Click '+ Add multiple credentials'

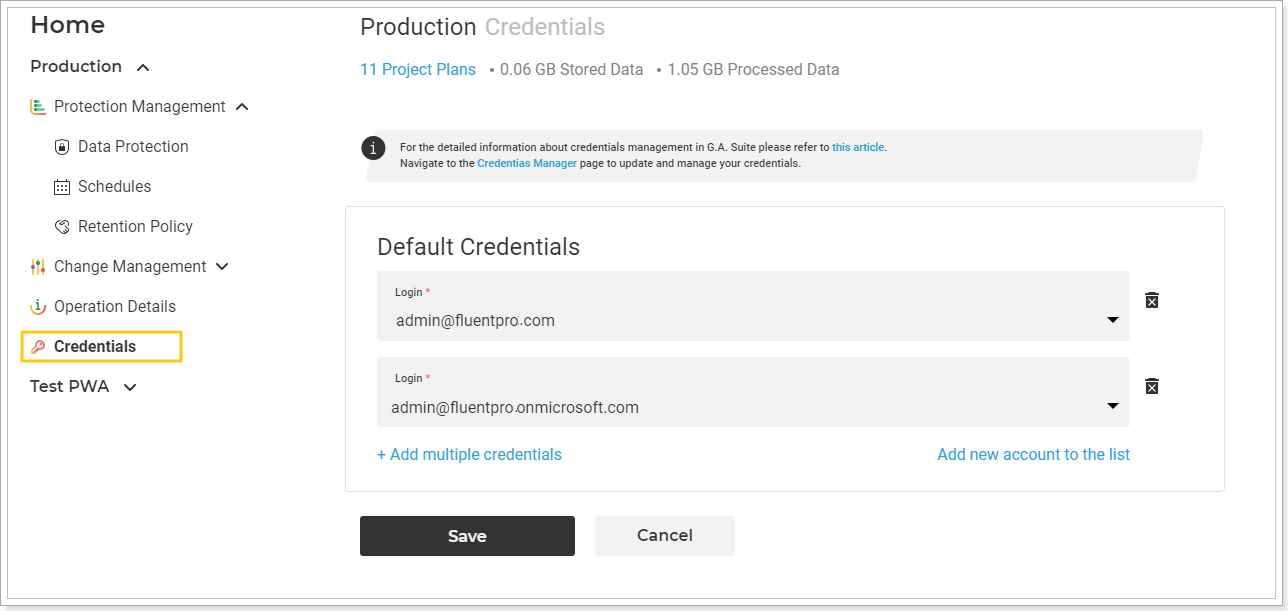pos(469,455)
